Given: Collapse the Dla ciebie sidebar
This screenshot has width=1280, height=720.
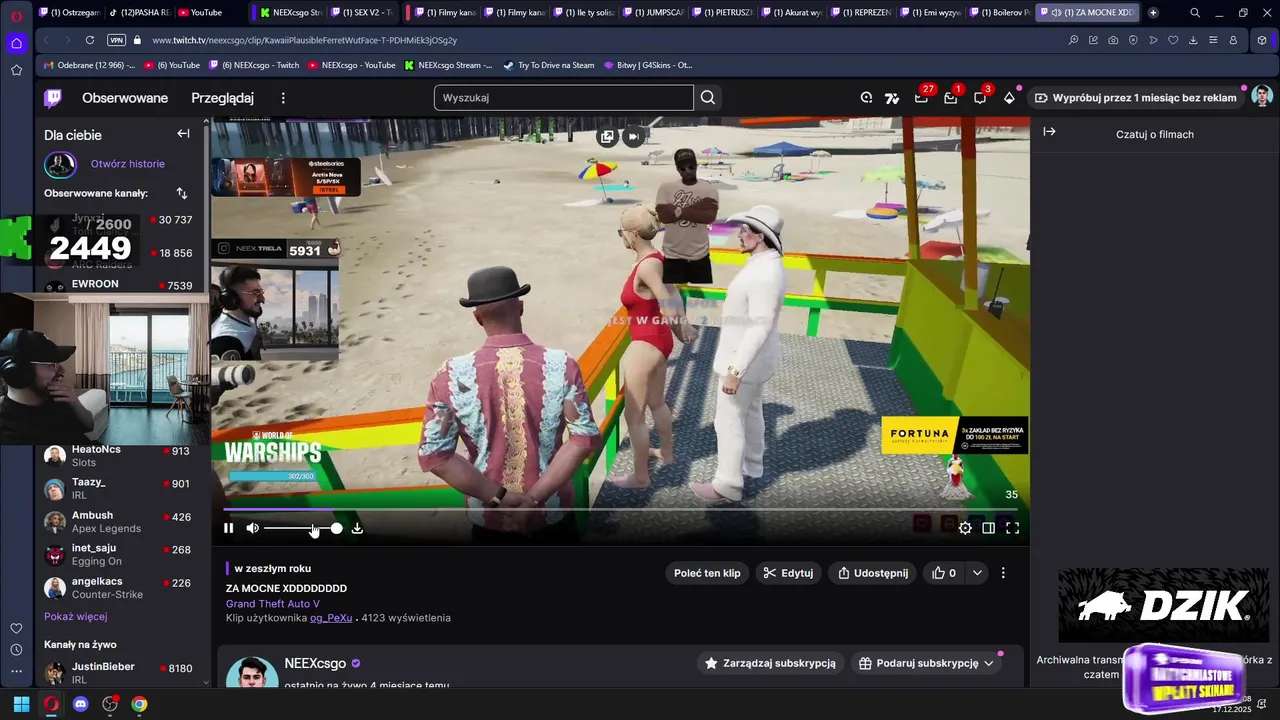Looking at the screenshot, I should coord(183,133).
